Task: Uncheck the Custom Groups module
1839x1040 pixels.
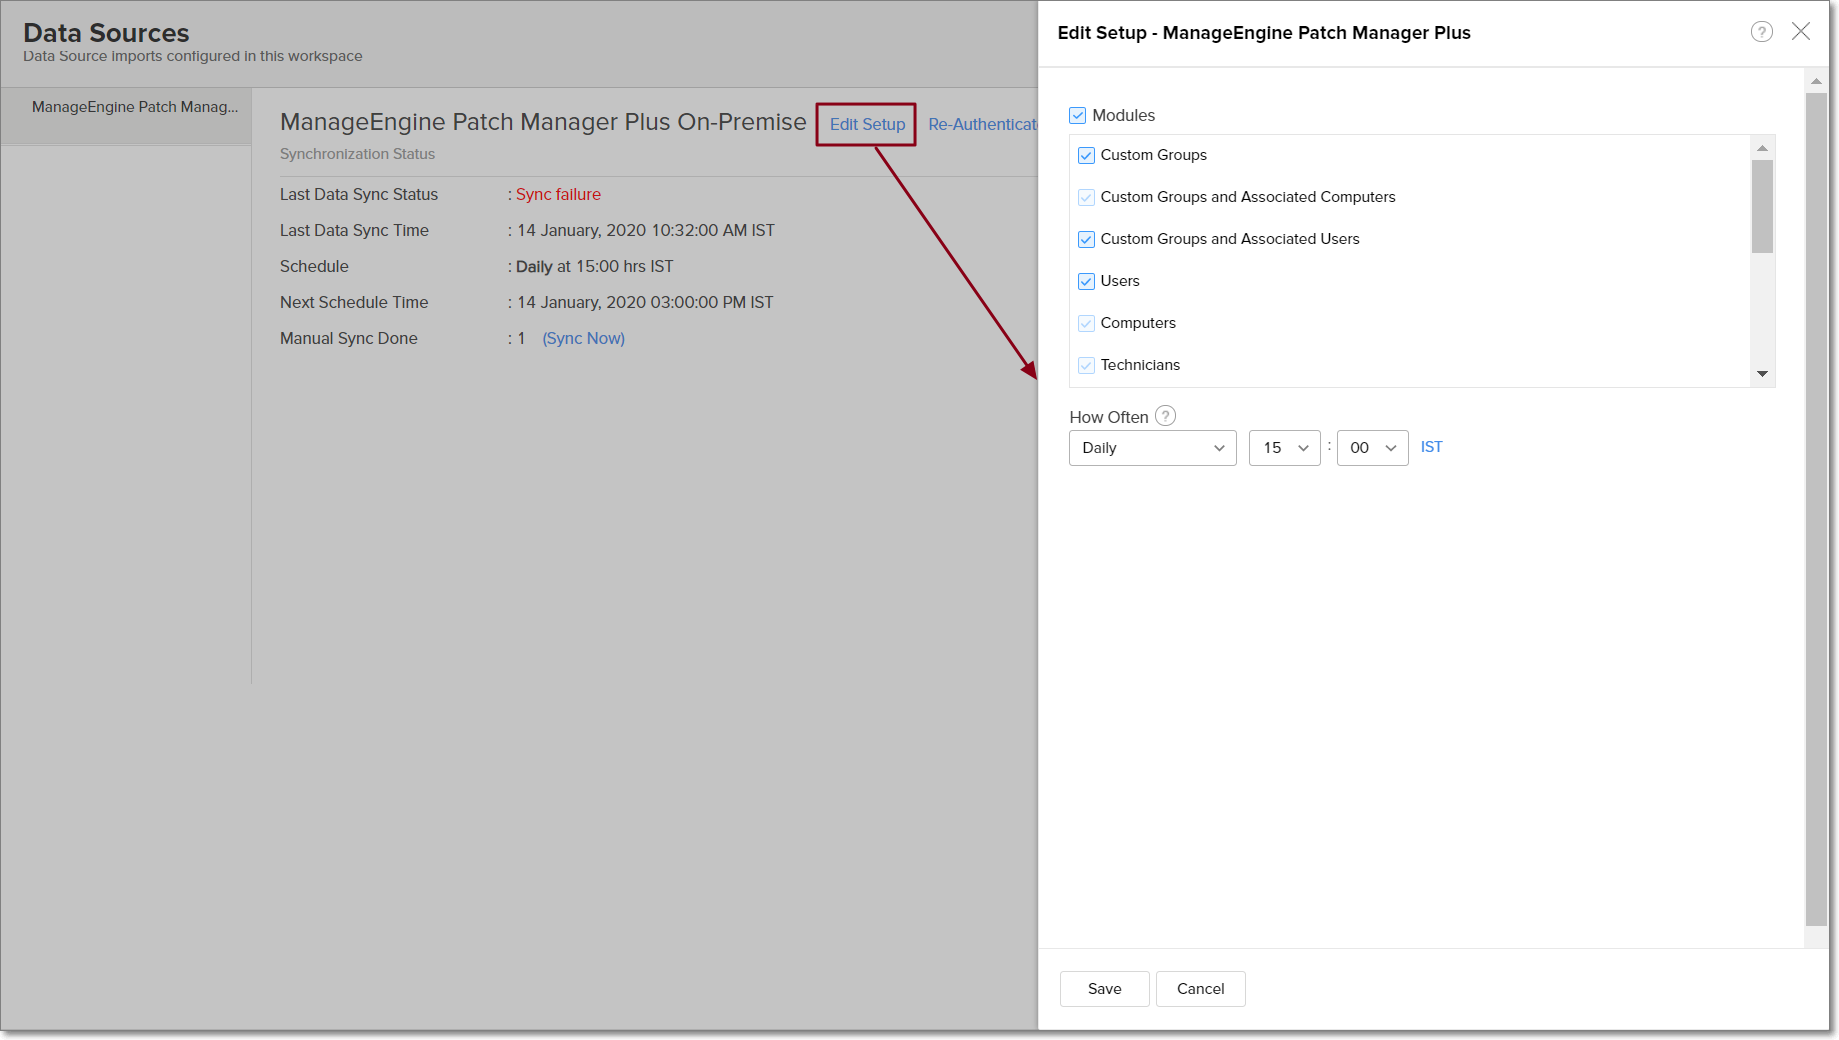Action: coord(1086,156)
